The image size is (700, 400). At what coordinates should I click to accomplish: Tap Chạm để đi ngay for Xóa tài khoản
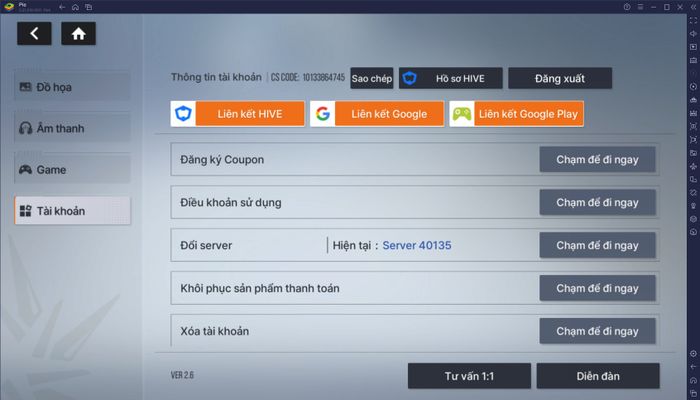pos(597,331)
